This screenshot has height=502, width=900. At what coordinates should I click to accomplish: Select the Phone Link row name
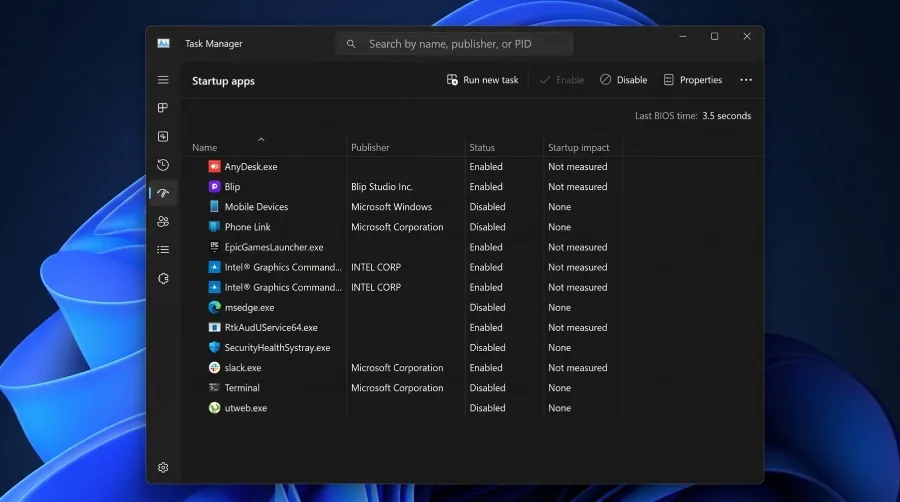[247, 227]
